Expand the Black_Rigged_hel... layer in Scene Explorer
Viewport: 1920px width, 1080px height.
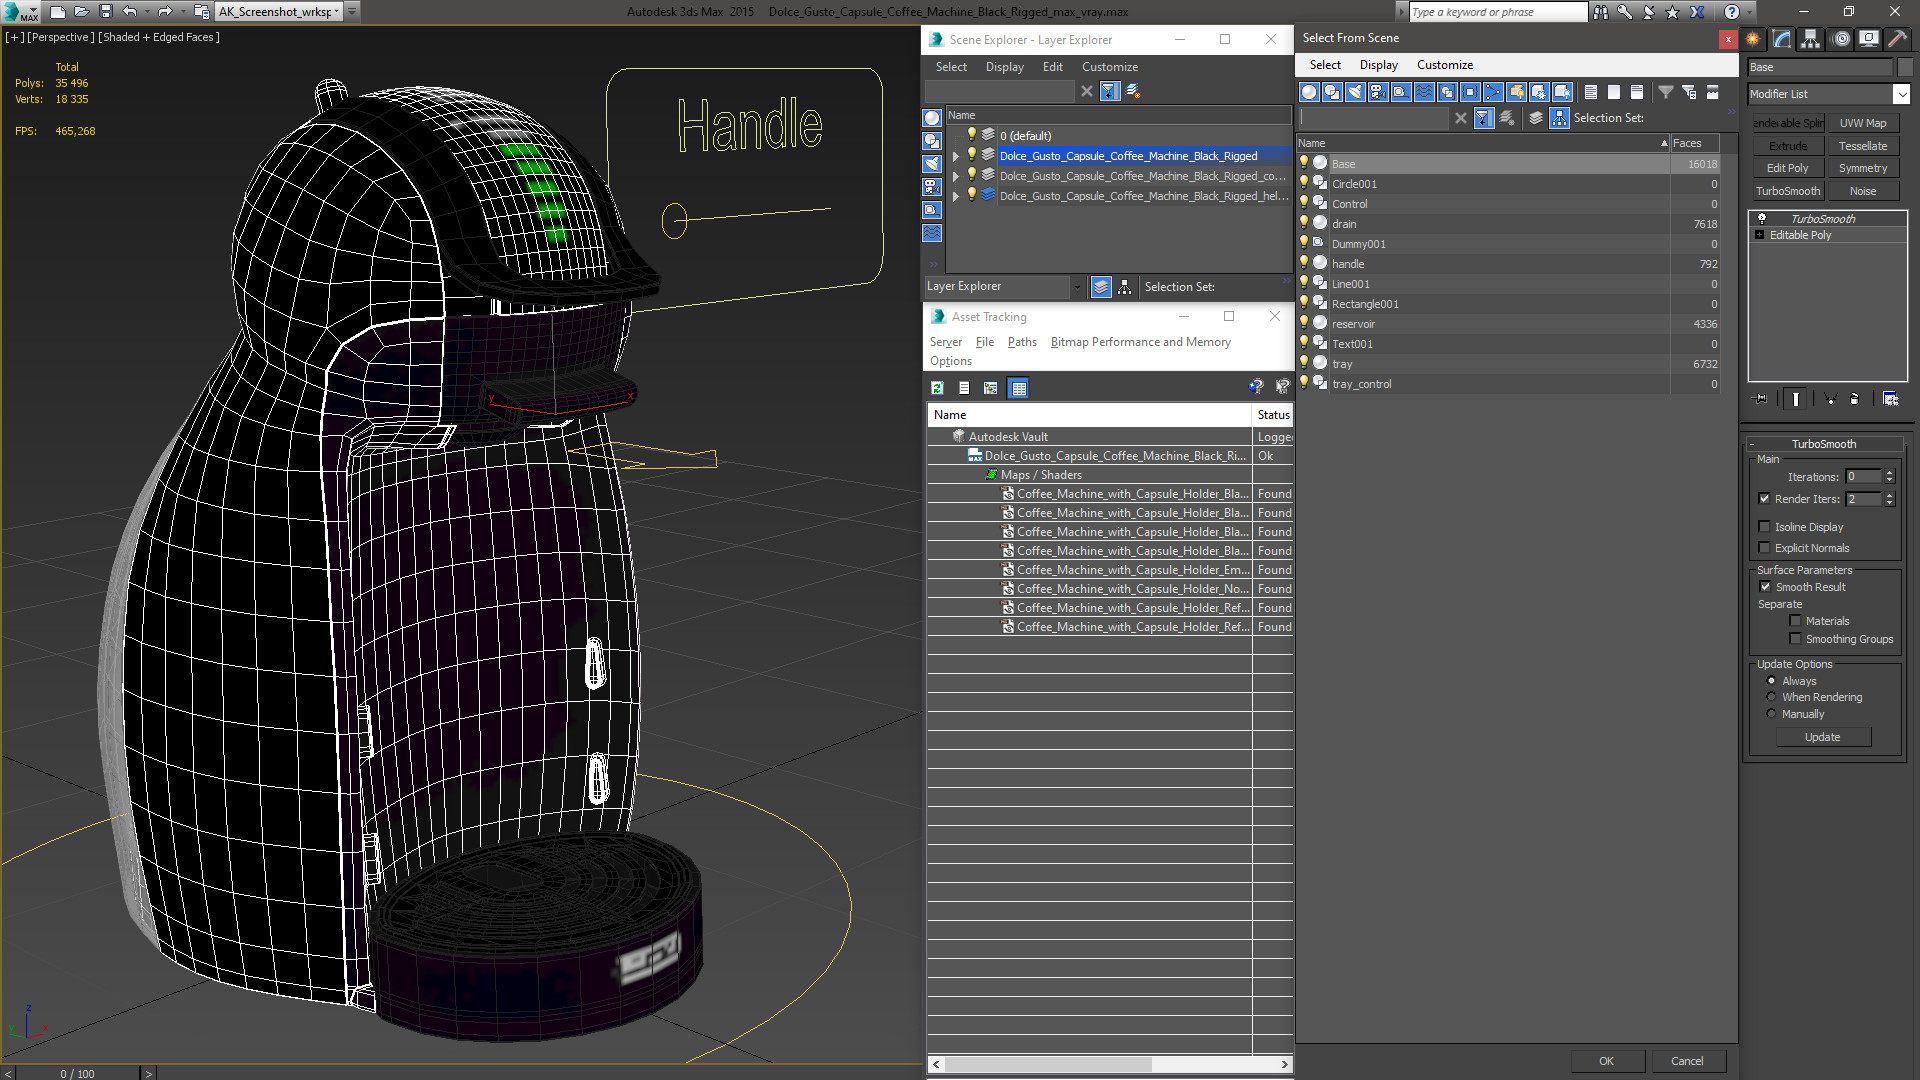956,196
